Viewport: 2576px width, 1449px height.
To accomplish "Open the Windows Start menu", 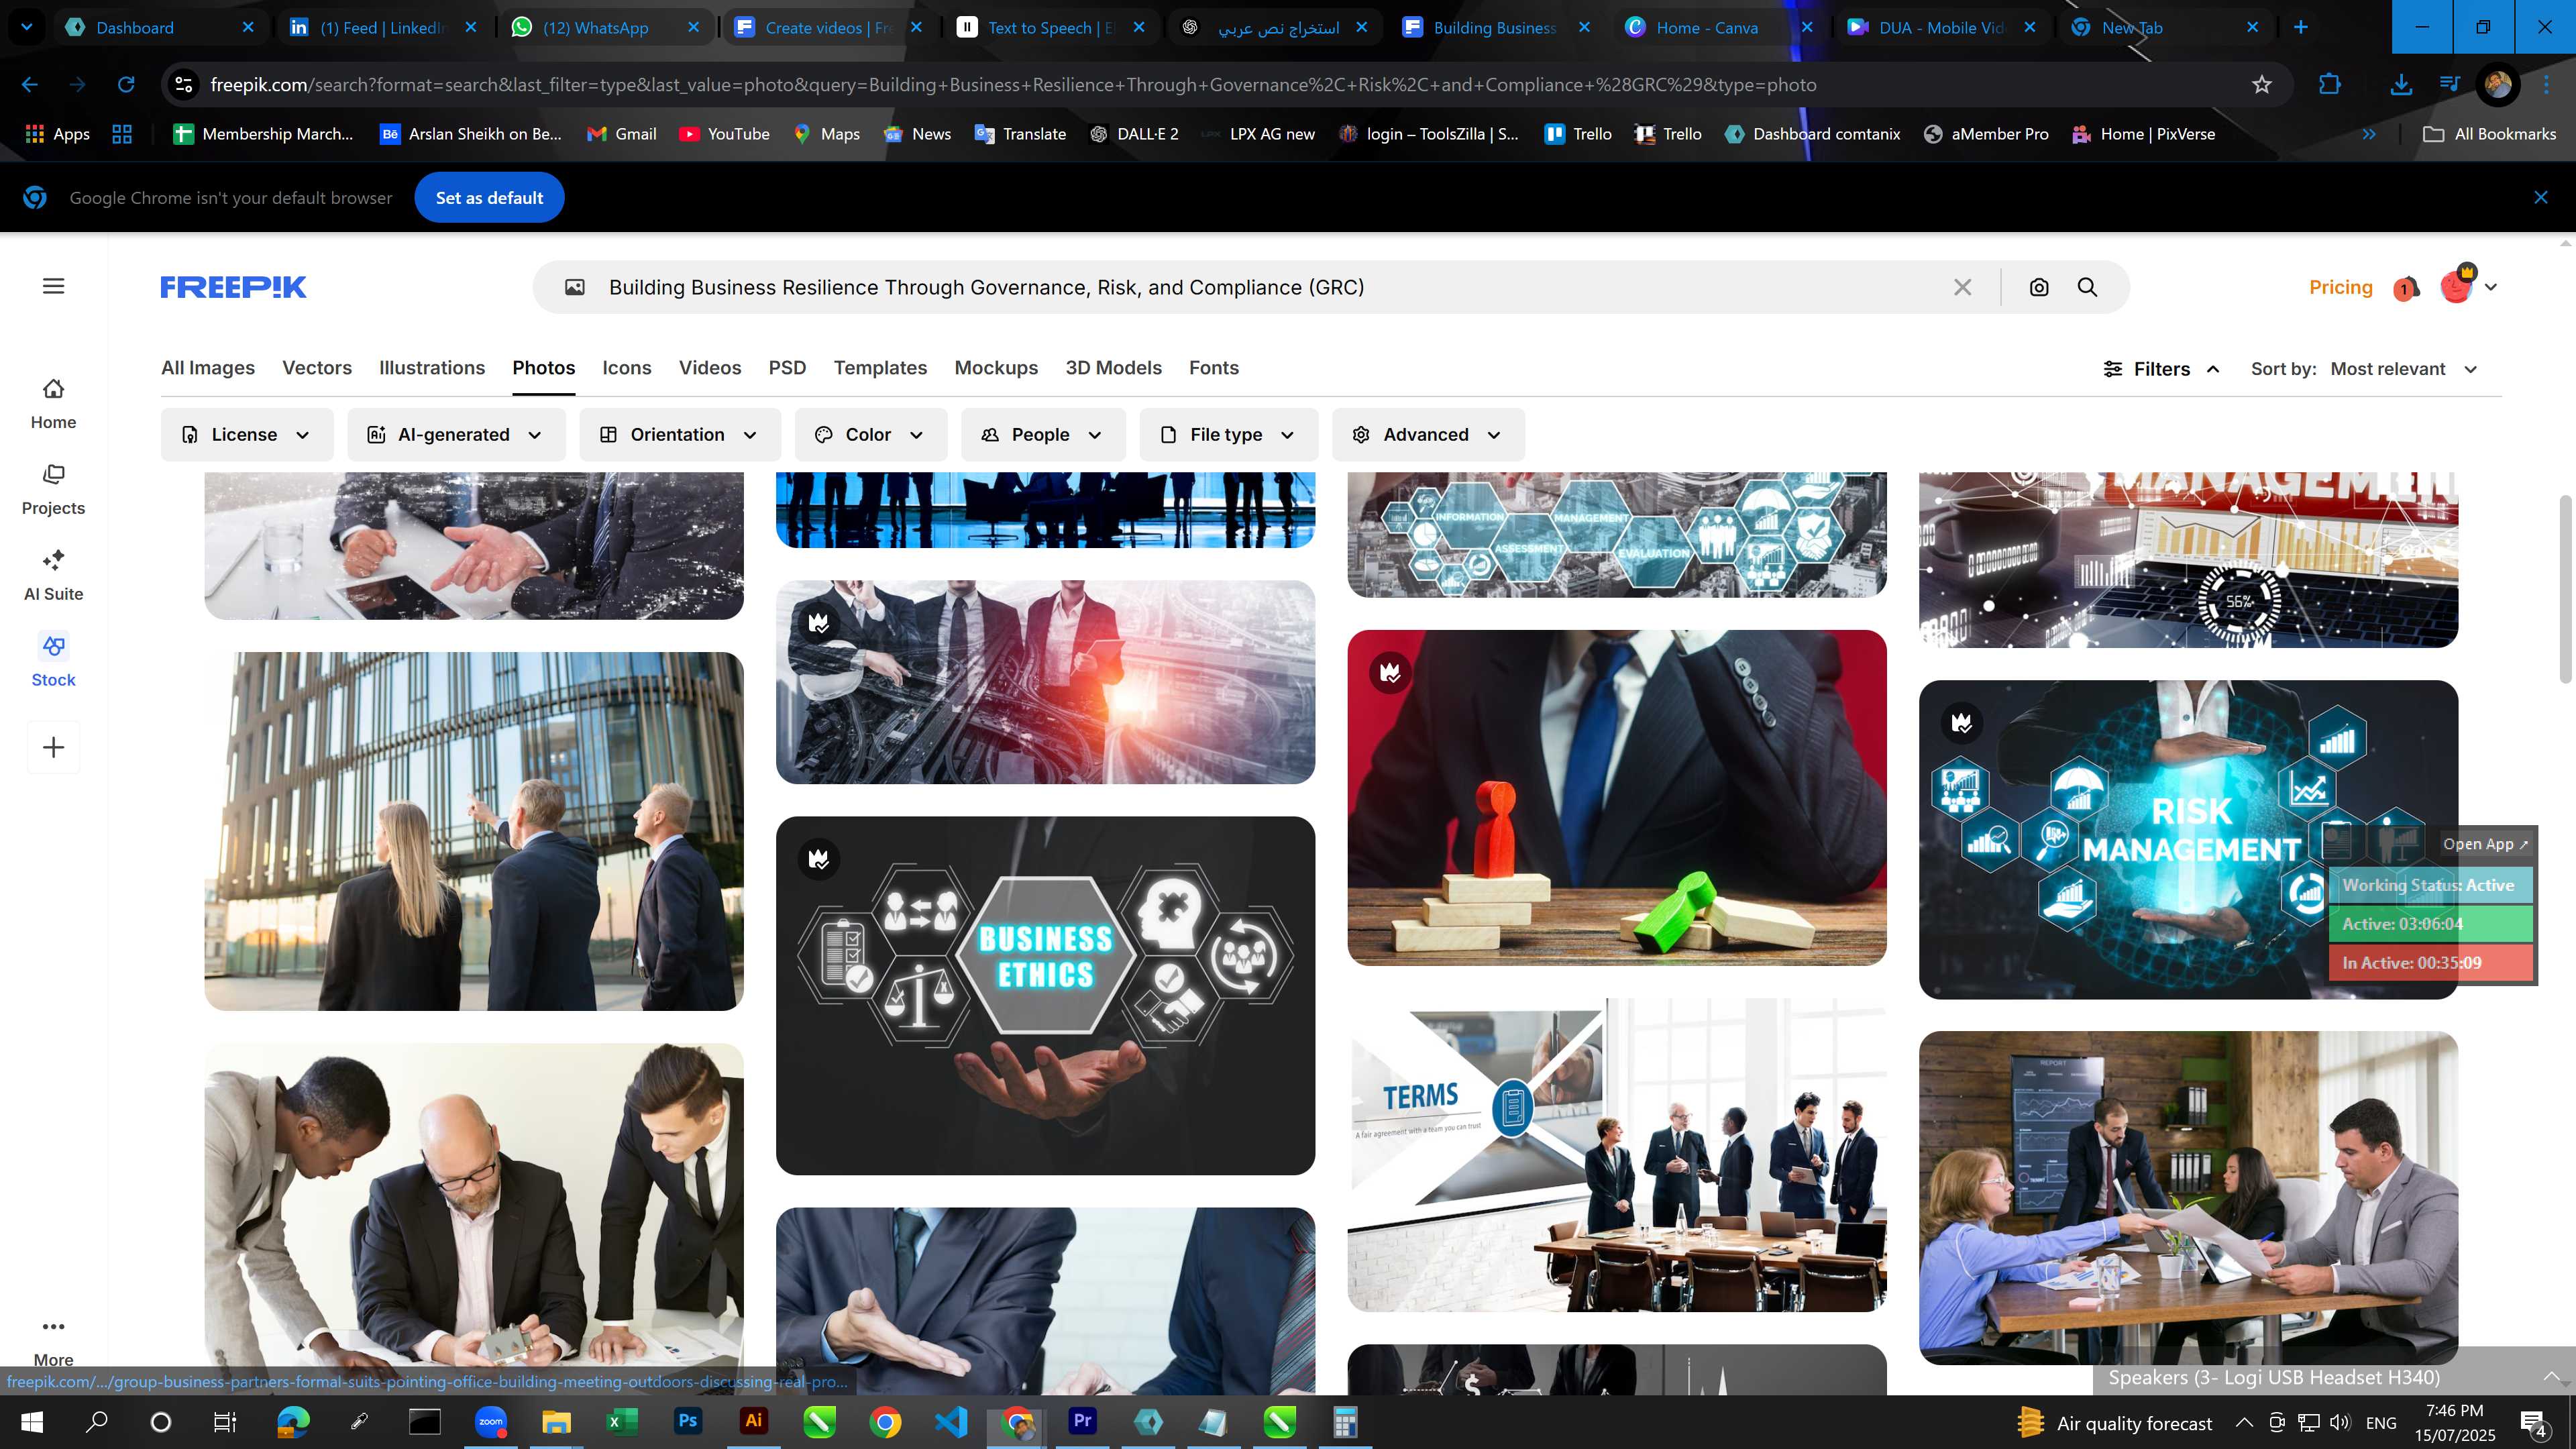I will coord(31,1422).
